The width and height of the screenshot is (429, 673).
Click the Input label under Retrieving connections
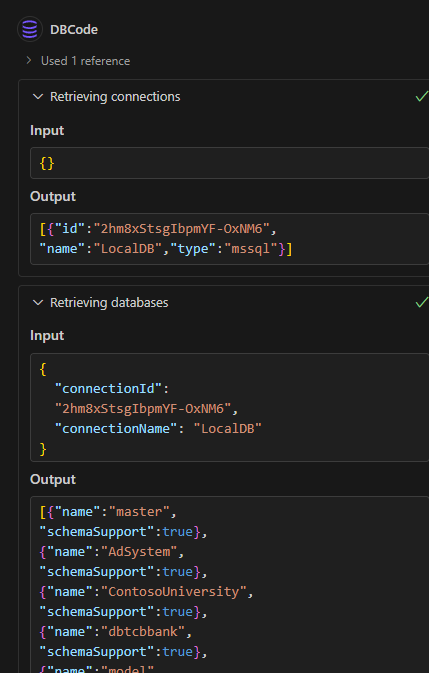coord(47,130)
